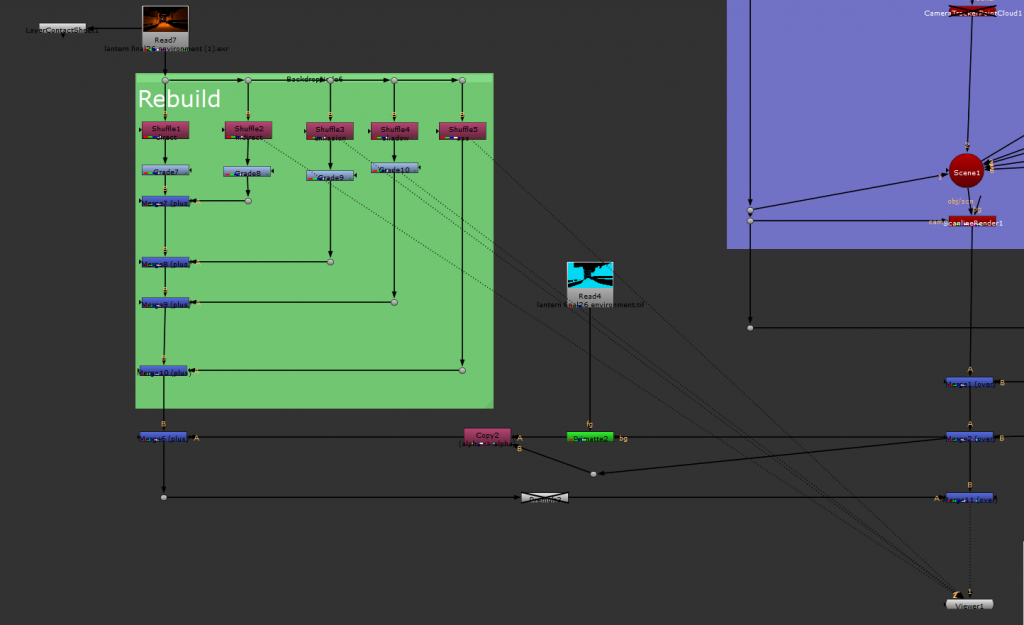Image resolution: width=1024 pixels, height=625 pixels.
Task: Click the Copy2 node
Action: coord(487,437)
